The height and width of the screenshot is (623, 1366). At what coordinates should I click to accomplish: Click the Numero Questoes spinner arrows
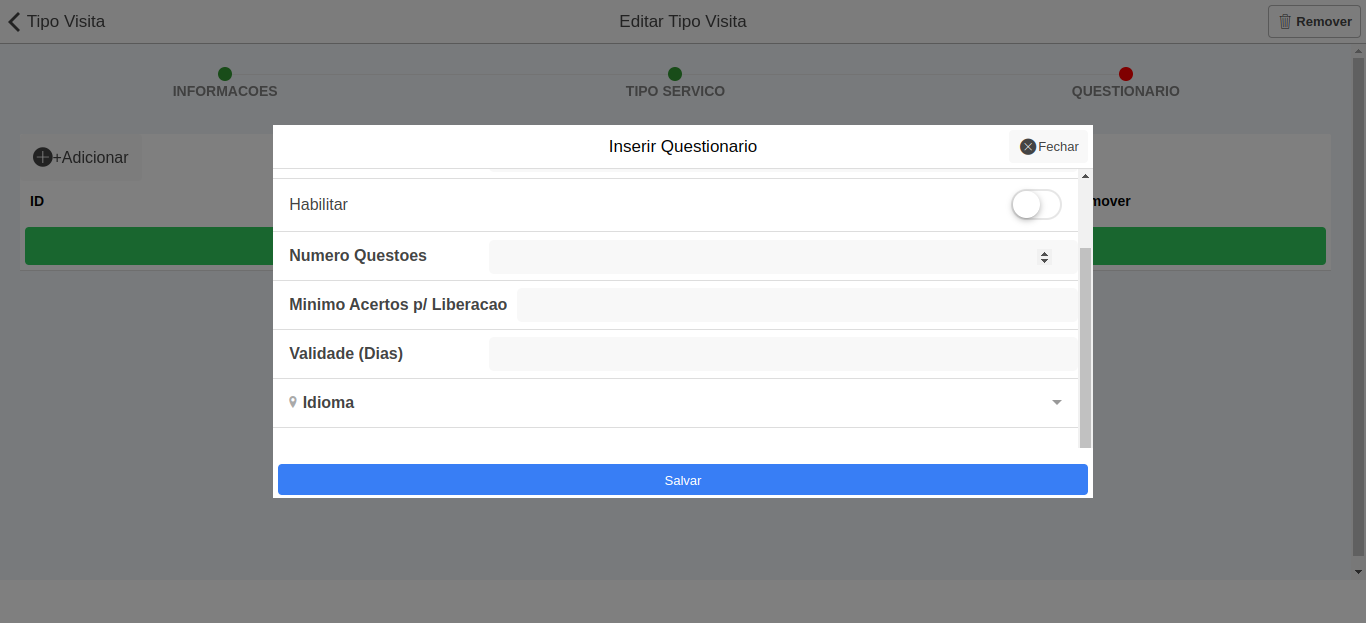pyautogui.click(x=1044, y=257)
